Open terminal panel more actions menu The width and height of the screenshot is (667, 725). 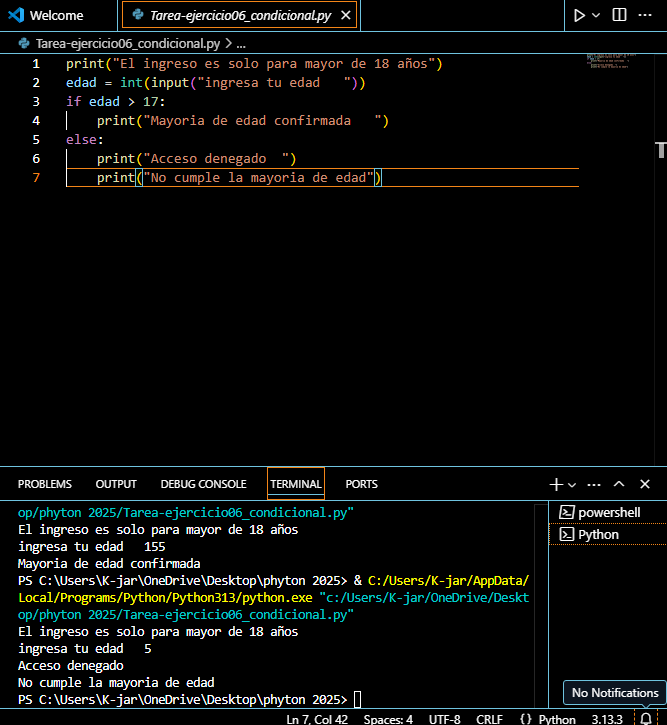[x=594, y=485]
